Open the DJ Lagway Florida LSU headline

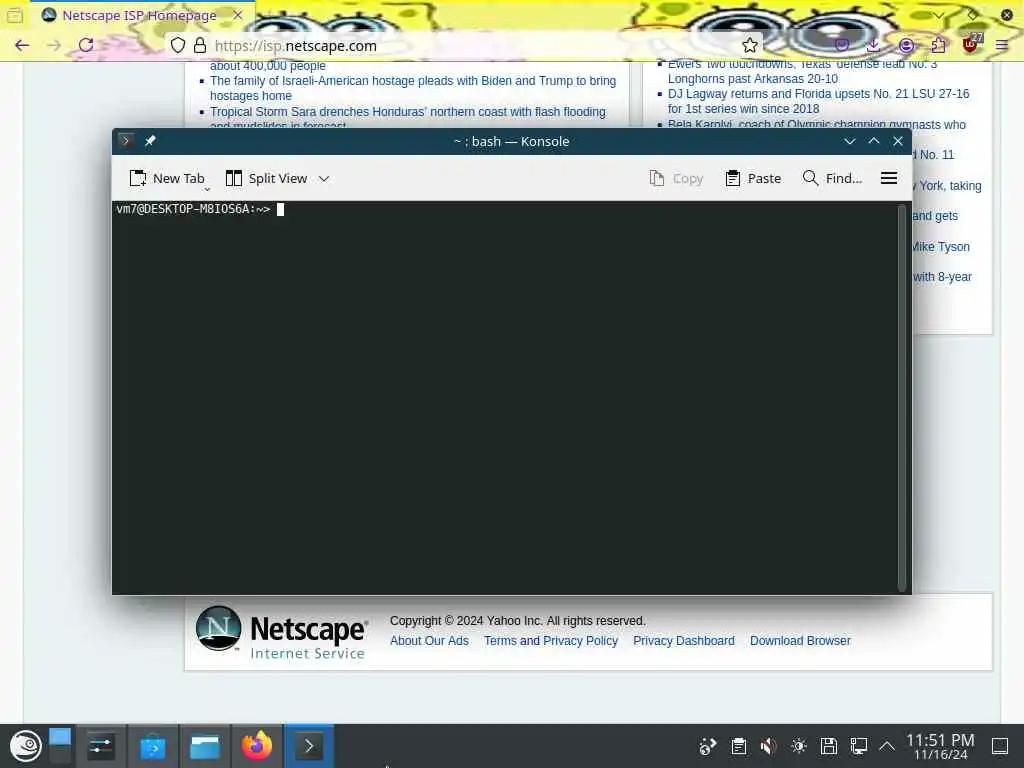pos(818,101)
